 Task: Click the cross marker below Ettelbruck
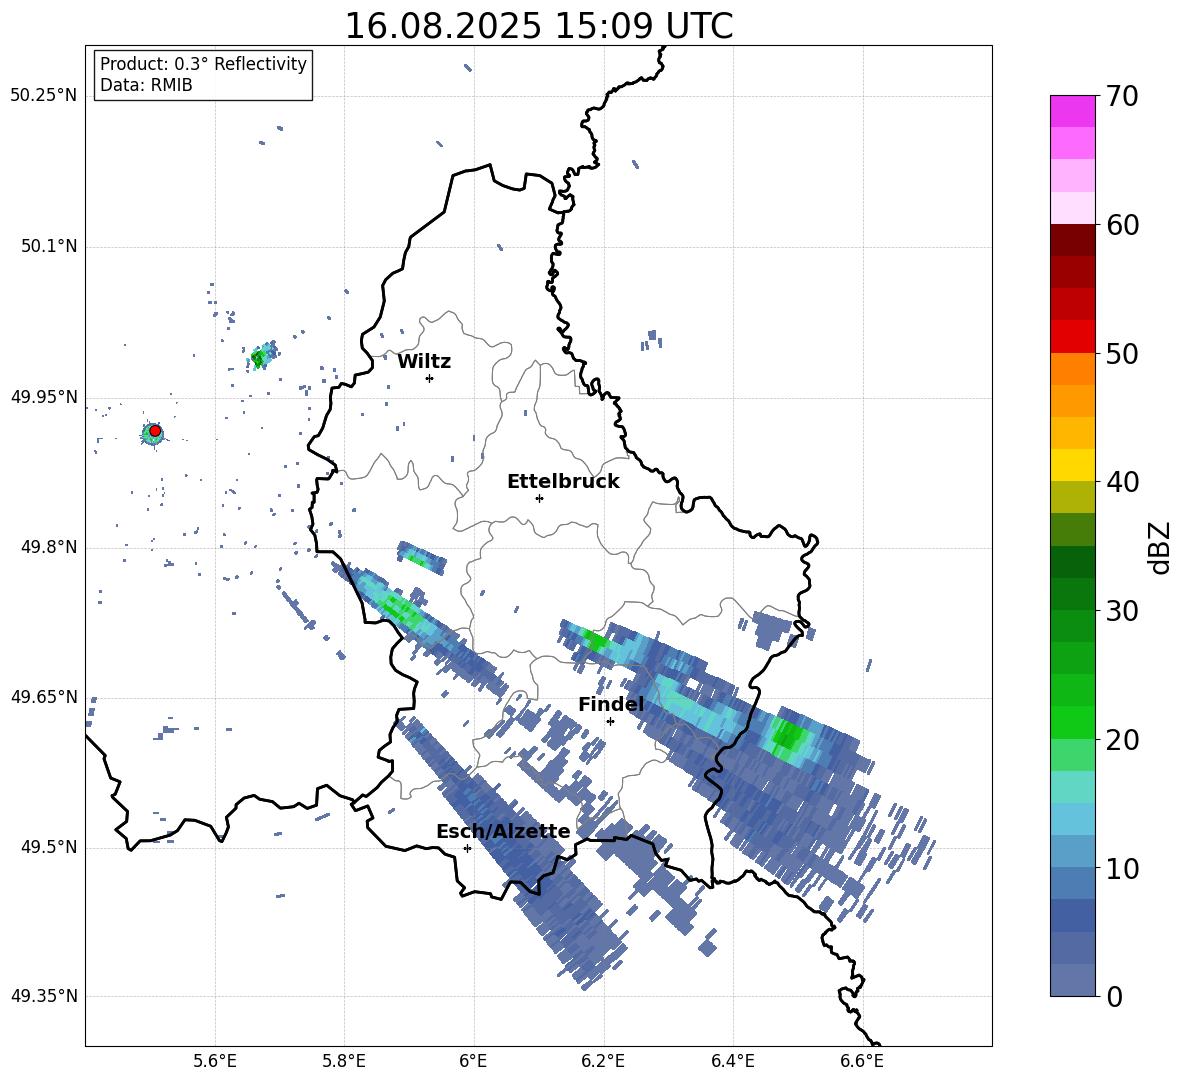tap(539, 498)
